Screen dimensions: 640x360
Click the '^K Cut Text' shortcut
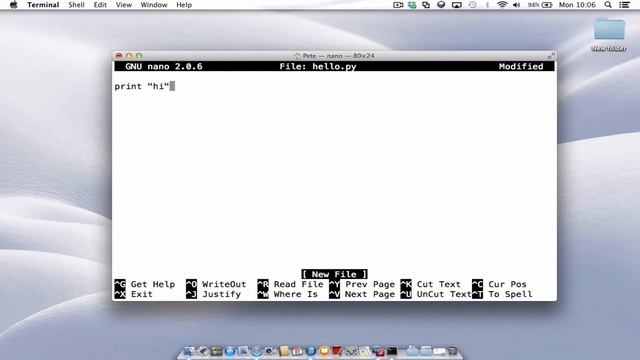click(x=431, y=284)
